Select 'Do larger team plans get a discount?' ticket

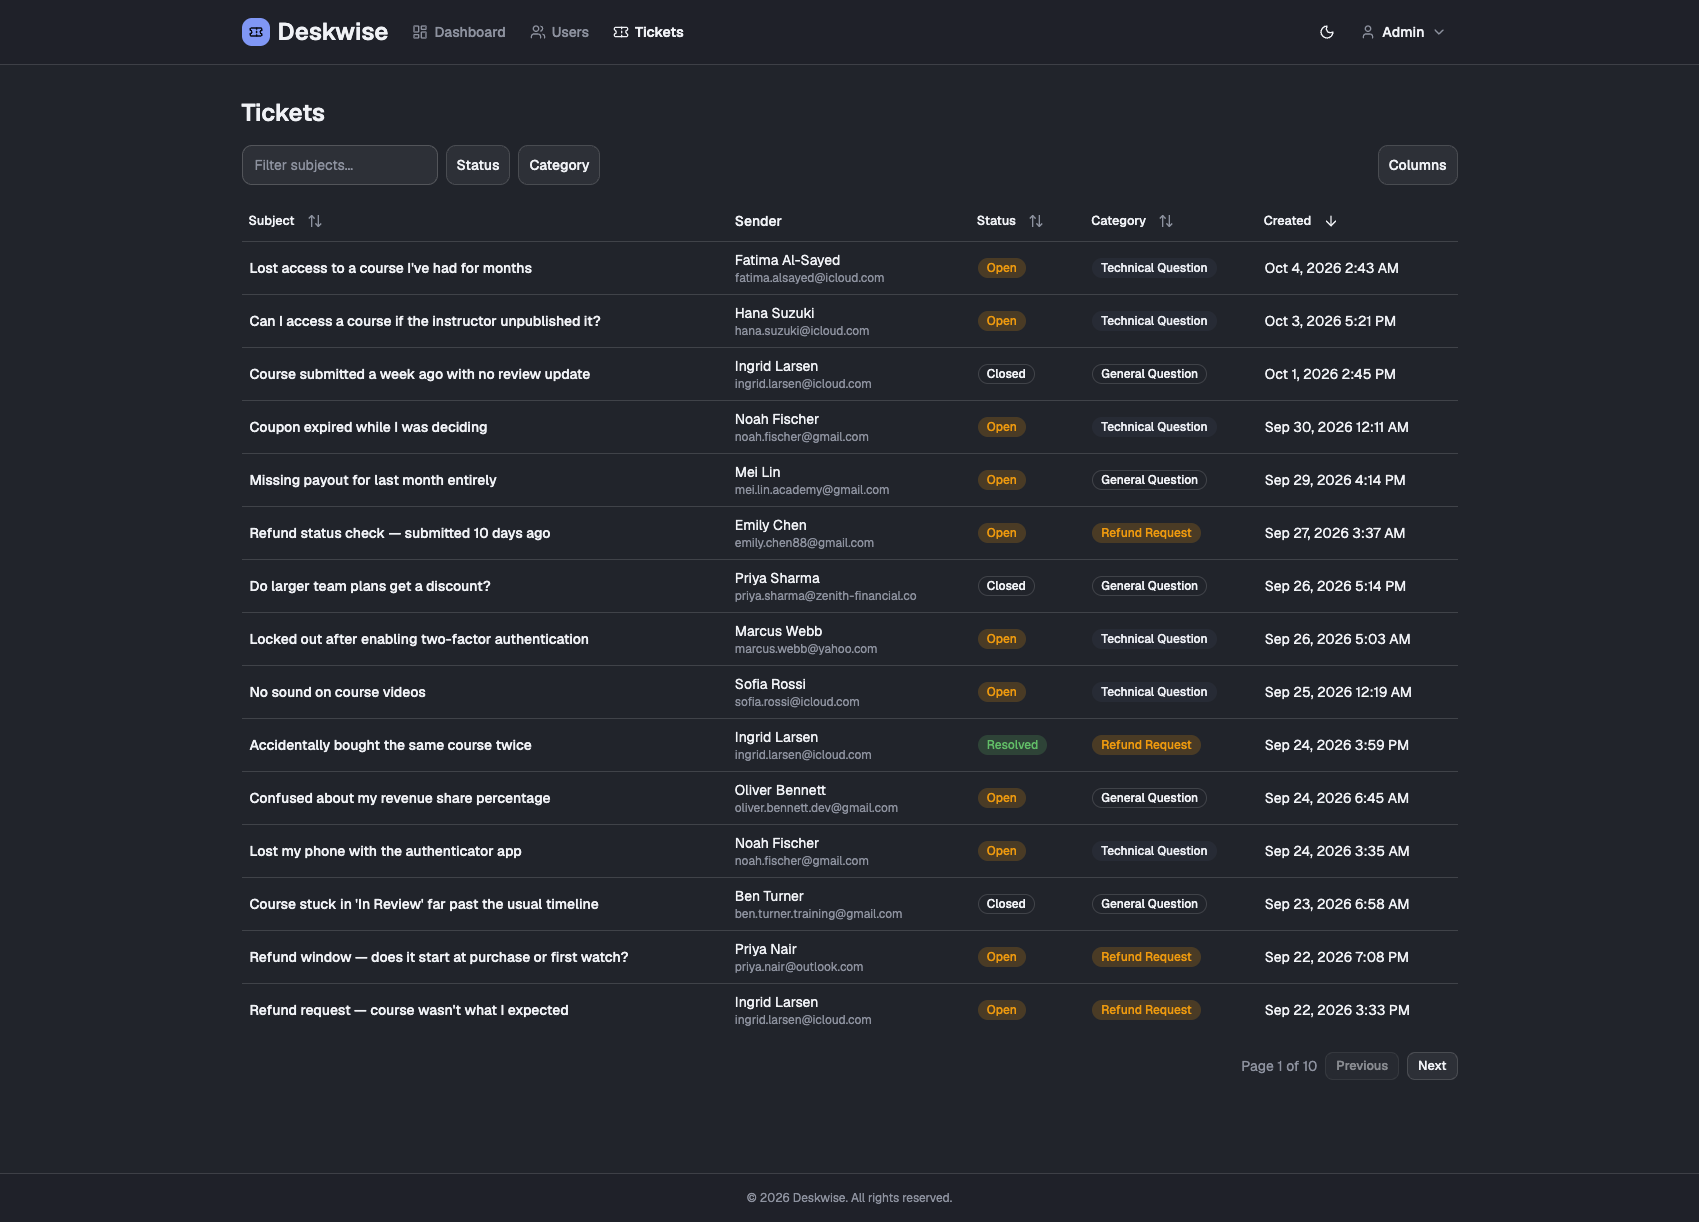pyautogui.click(x=370, y=586)
